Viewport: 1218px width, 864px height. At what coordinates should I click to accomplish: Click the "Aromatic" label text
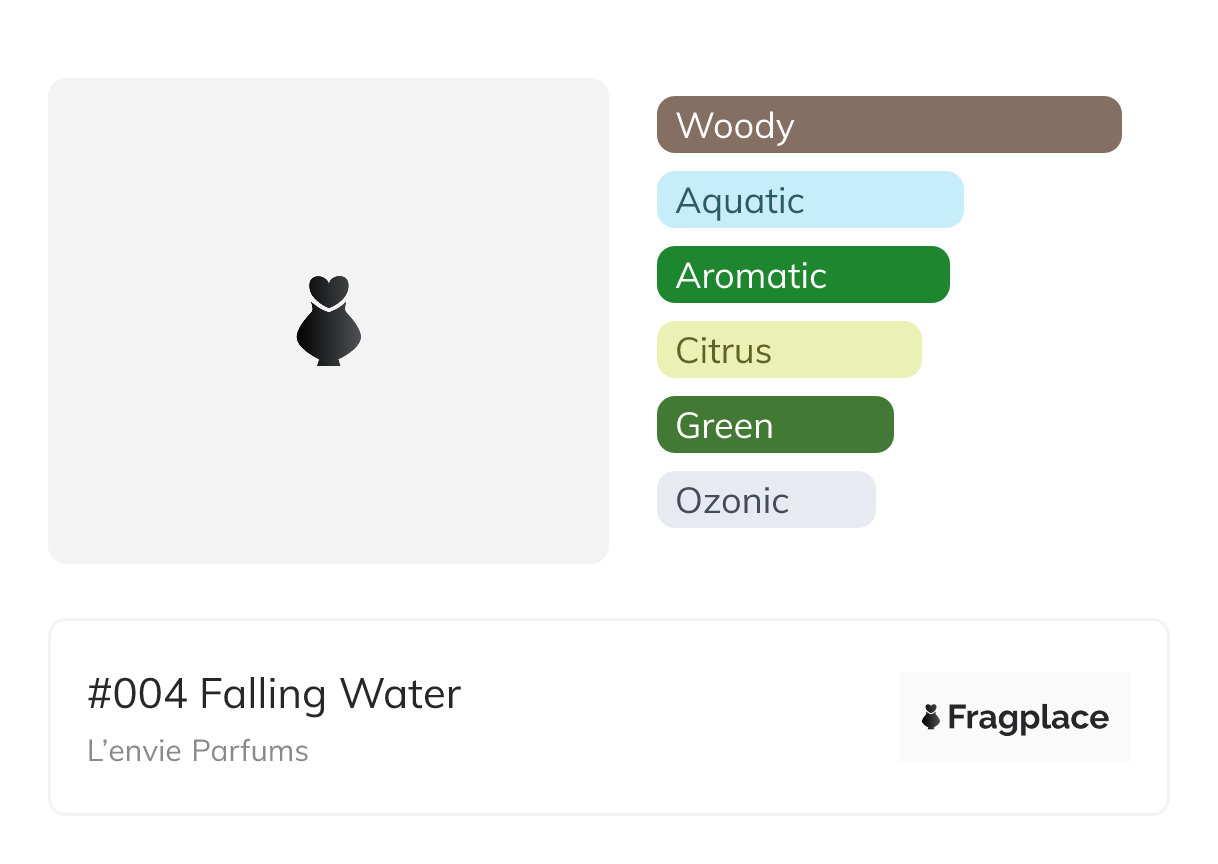click(751, 276)
